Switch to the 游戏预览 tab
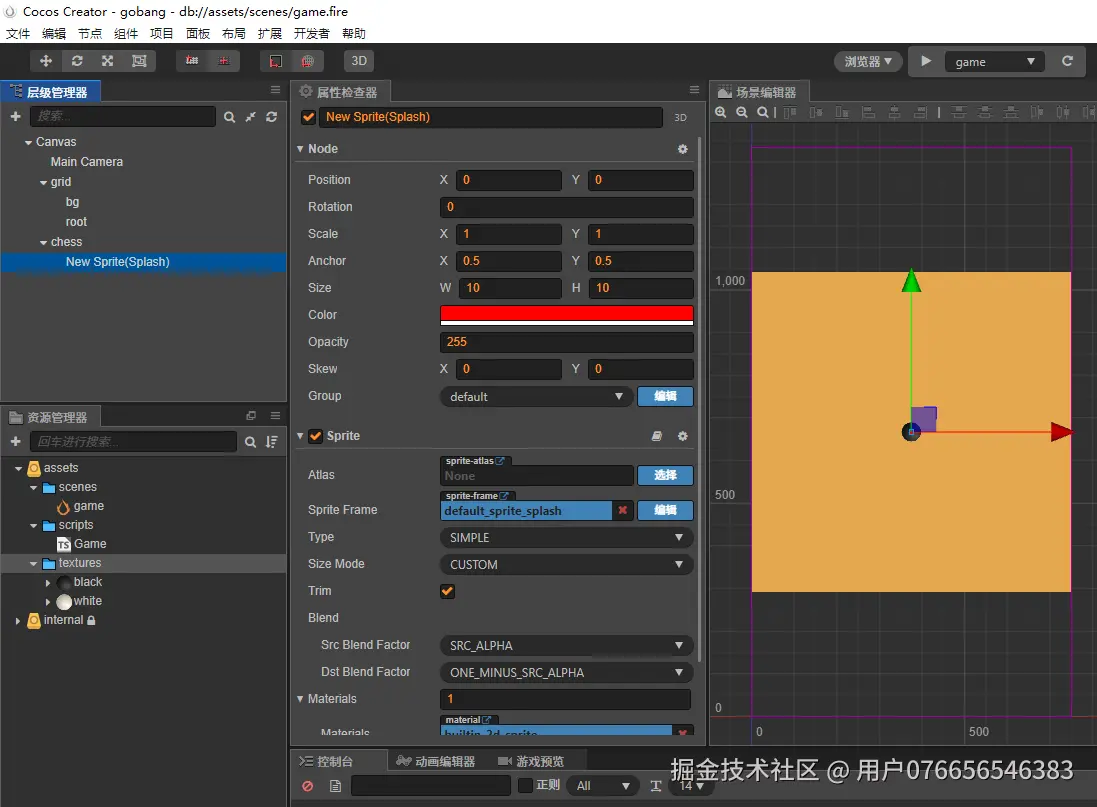The width and height of the screenshot is (1097, 807). tap(531, 762)
